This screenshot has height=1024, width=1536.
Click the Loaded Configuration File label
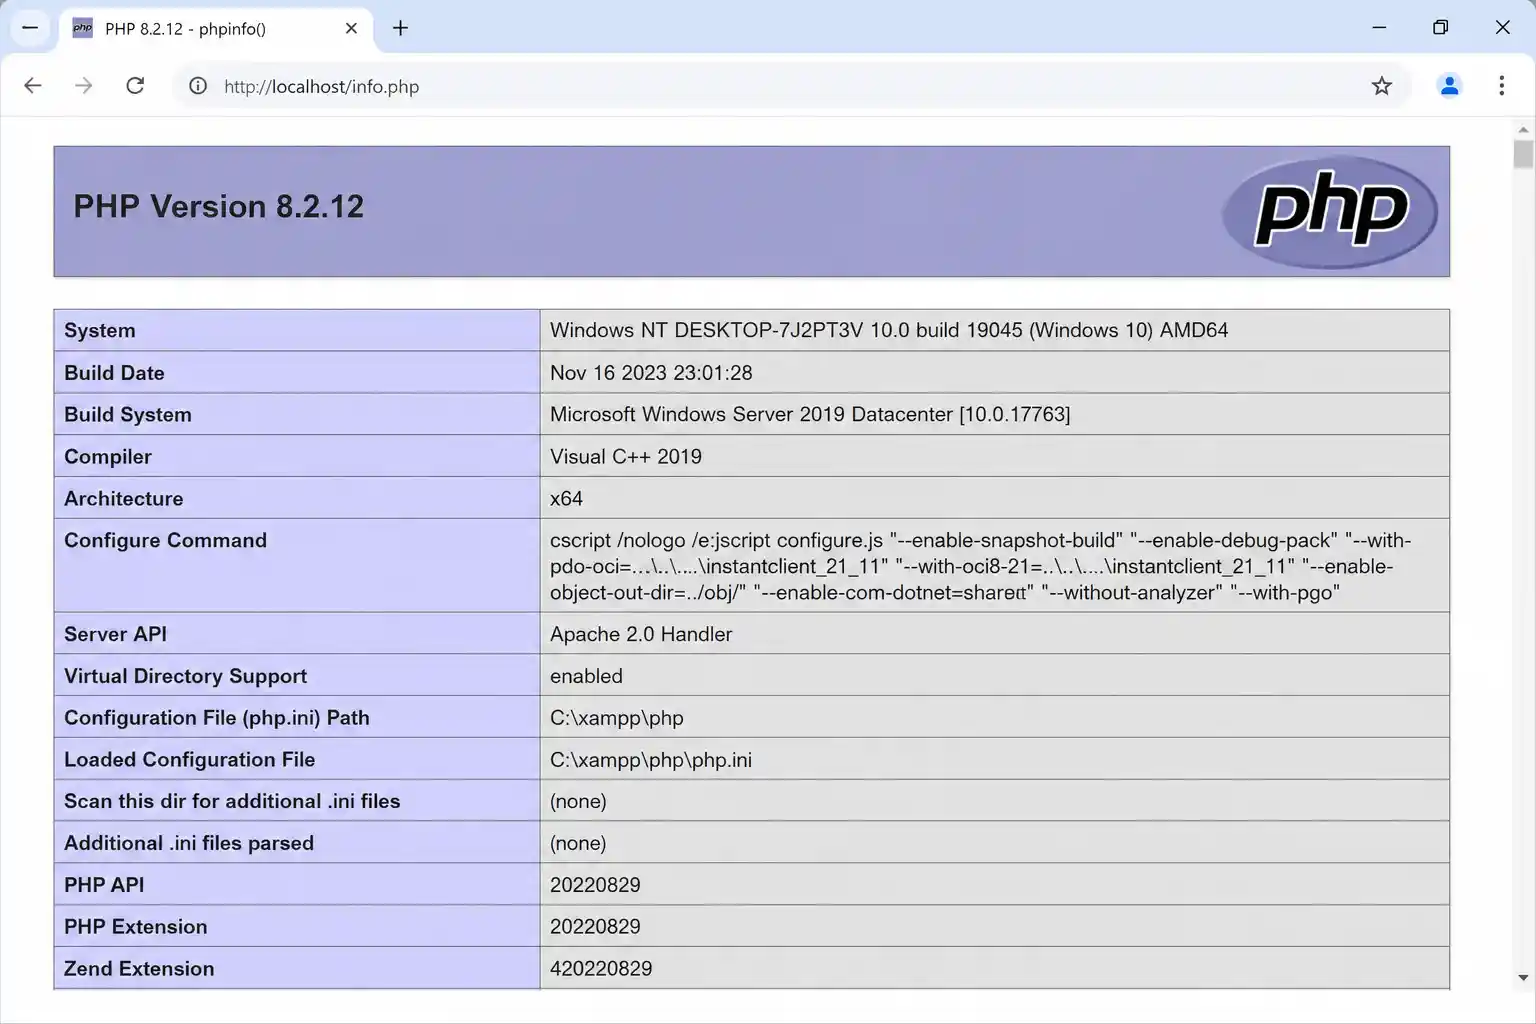click(x=190, y=760)
